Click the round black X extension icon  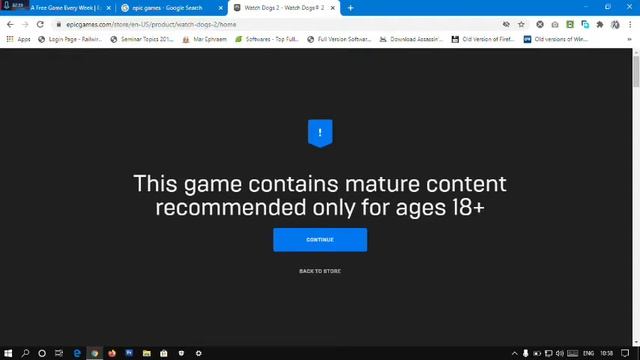540,24
